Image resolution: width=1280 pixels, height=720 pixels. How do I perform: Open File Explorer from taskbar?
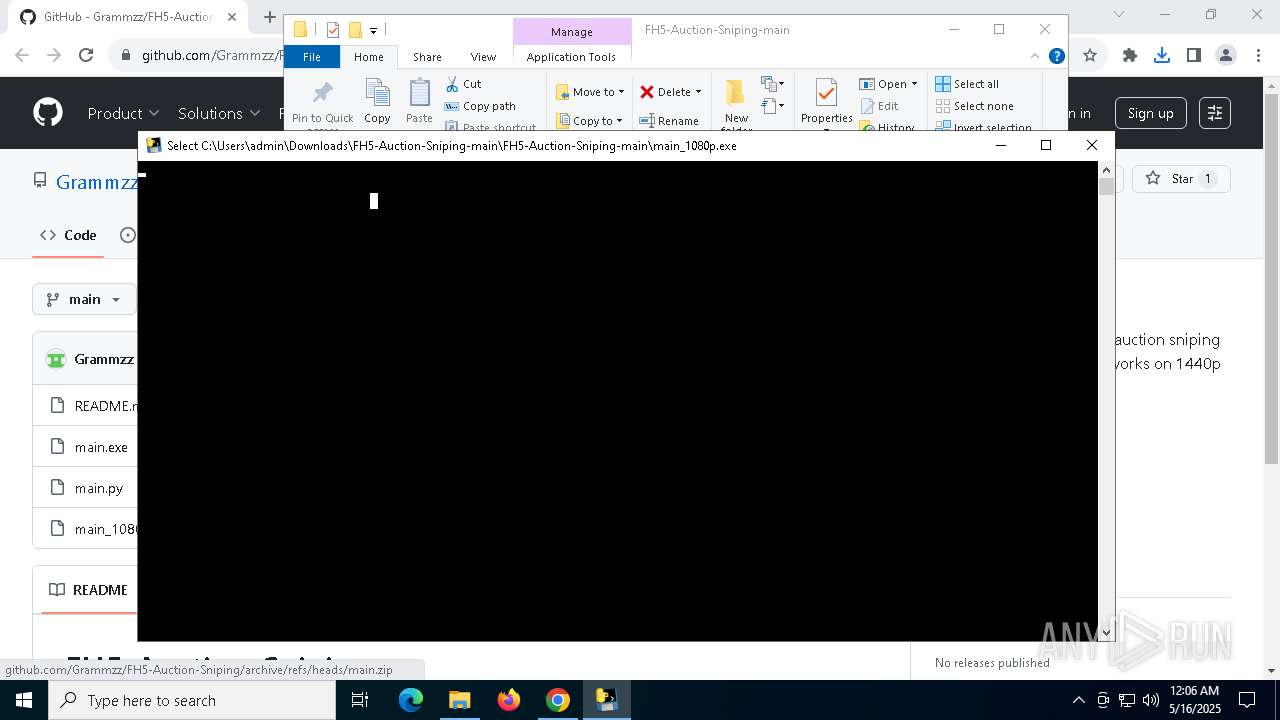pos(460,700)
